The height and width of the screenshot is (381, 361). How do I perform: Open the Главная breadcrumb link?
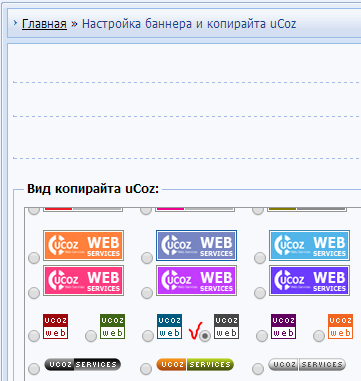point(44,24)
